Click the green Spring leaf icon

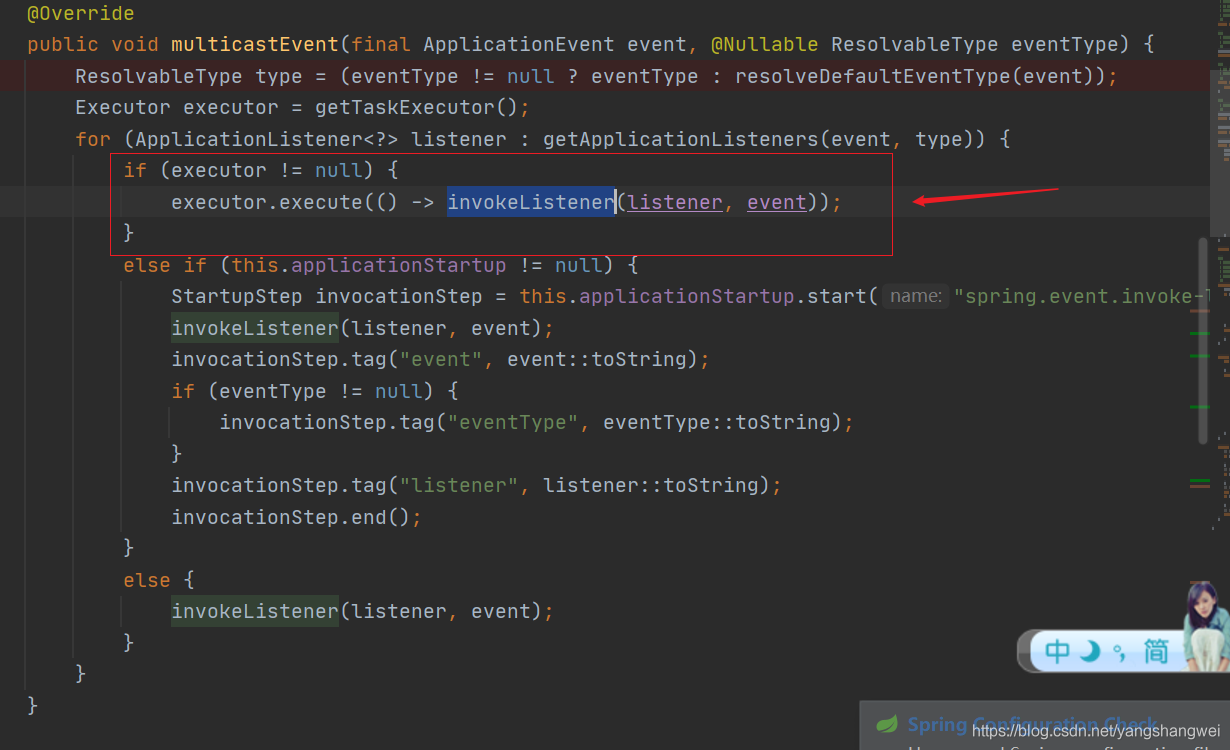coord(886,725)
